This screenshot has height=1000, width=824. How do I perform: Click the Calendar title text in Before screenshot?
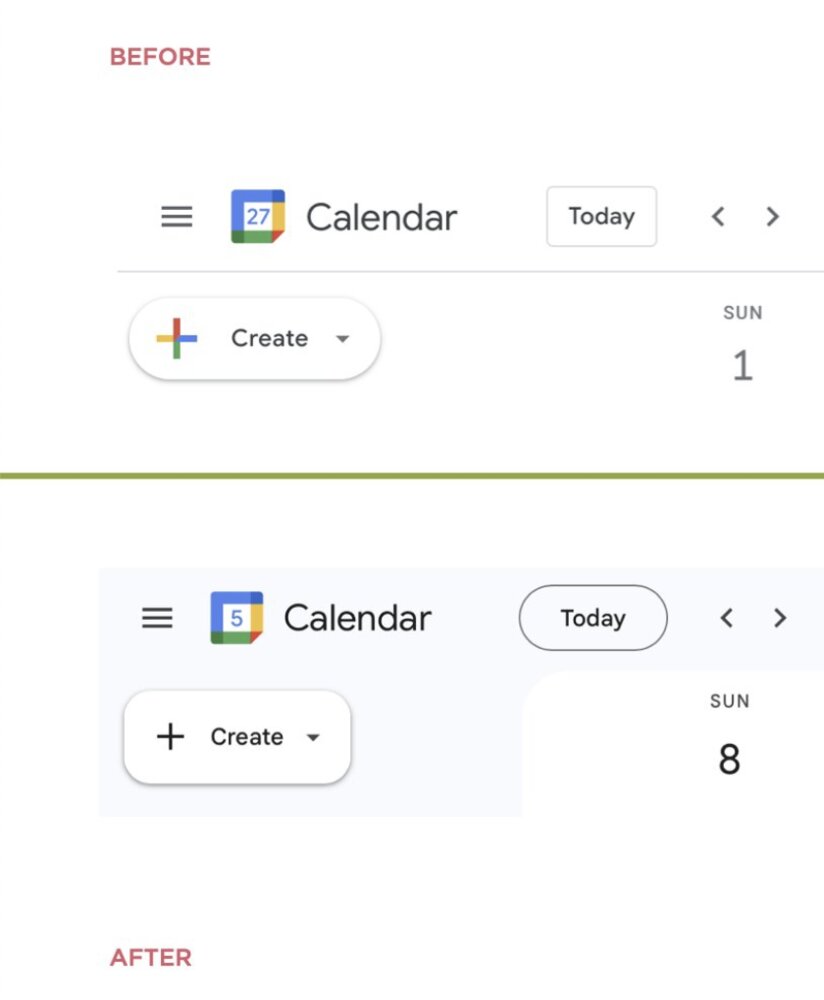tap(381, 217)
